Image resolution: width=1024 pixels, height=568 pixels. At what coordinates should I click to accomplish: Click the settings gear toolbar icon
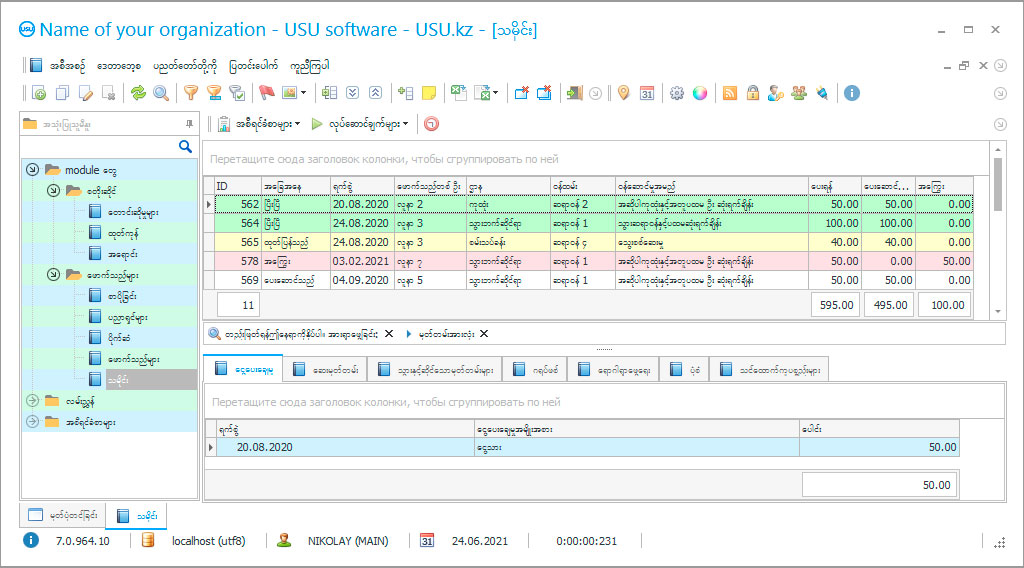(676, 93)
